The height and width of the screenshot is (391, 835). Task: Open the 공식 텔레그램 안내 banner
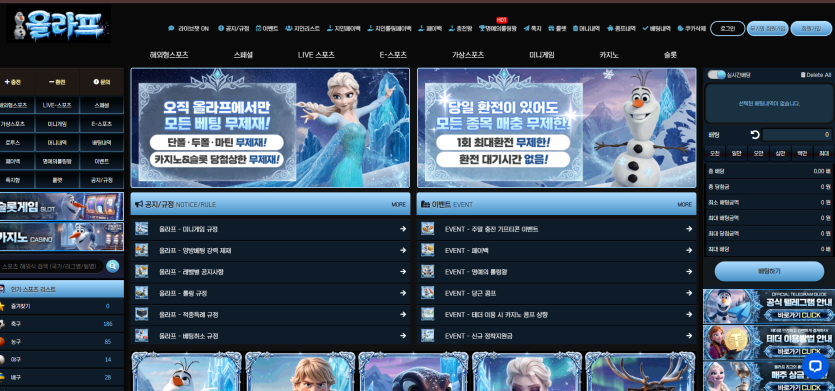click(769, 306)
